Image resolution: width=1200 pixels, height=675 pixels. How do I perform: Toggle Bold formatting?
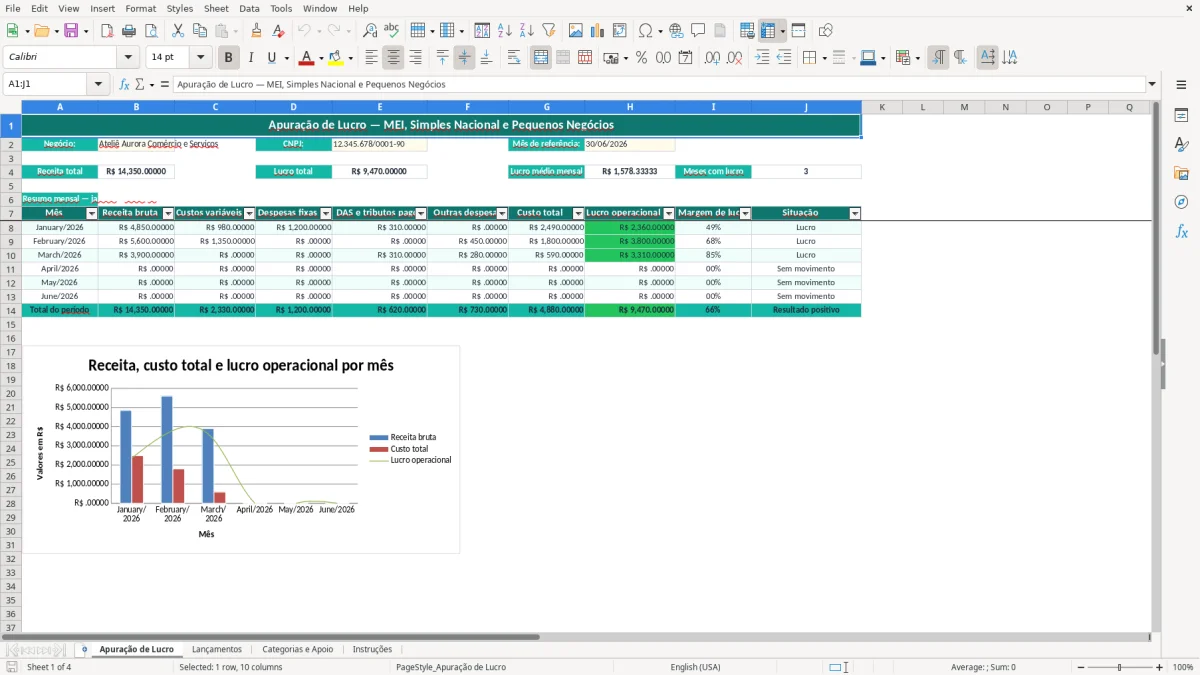pyautogui.click(x=229, y=58)
